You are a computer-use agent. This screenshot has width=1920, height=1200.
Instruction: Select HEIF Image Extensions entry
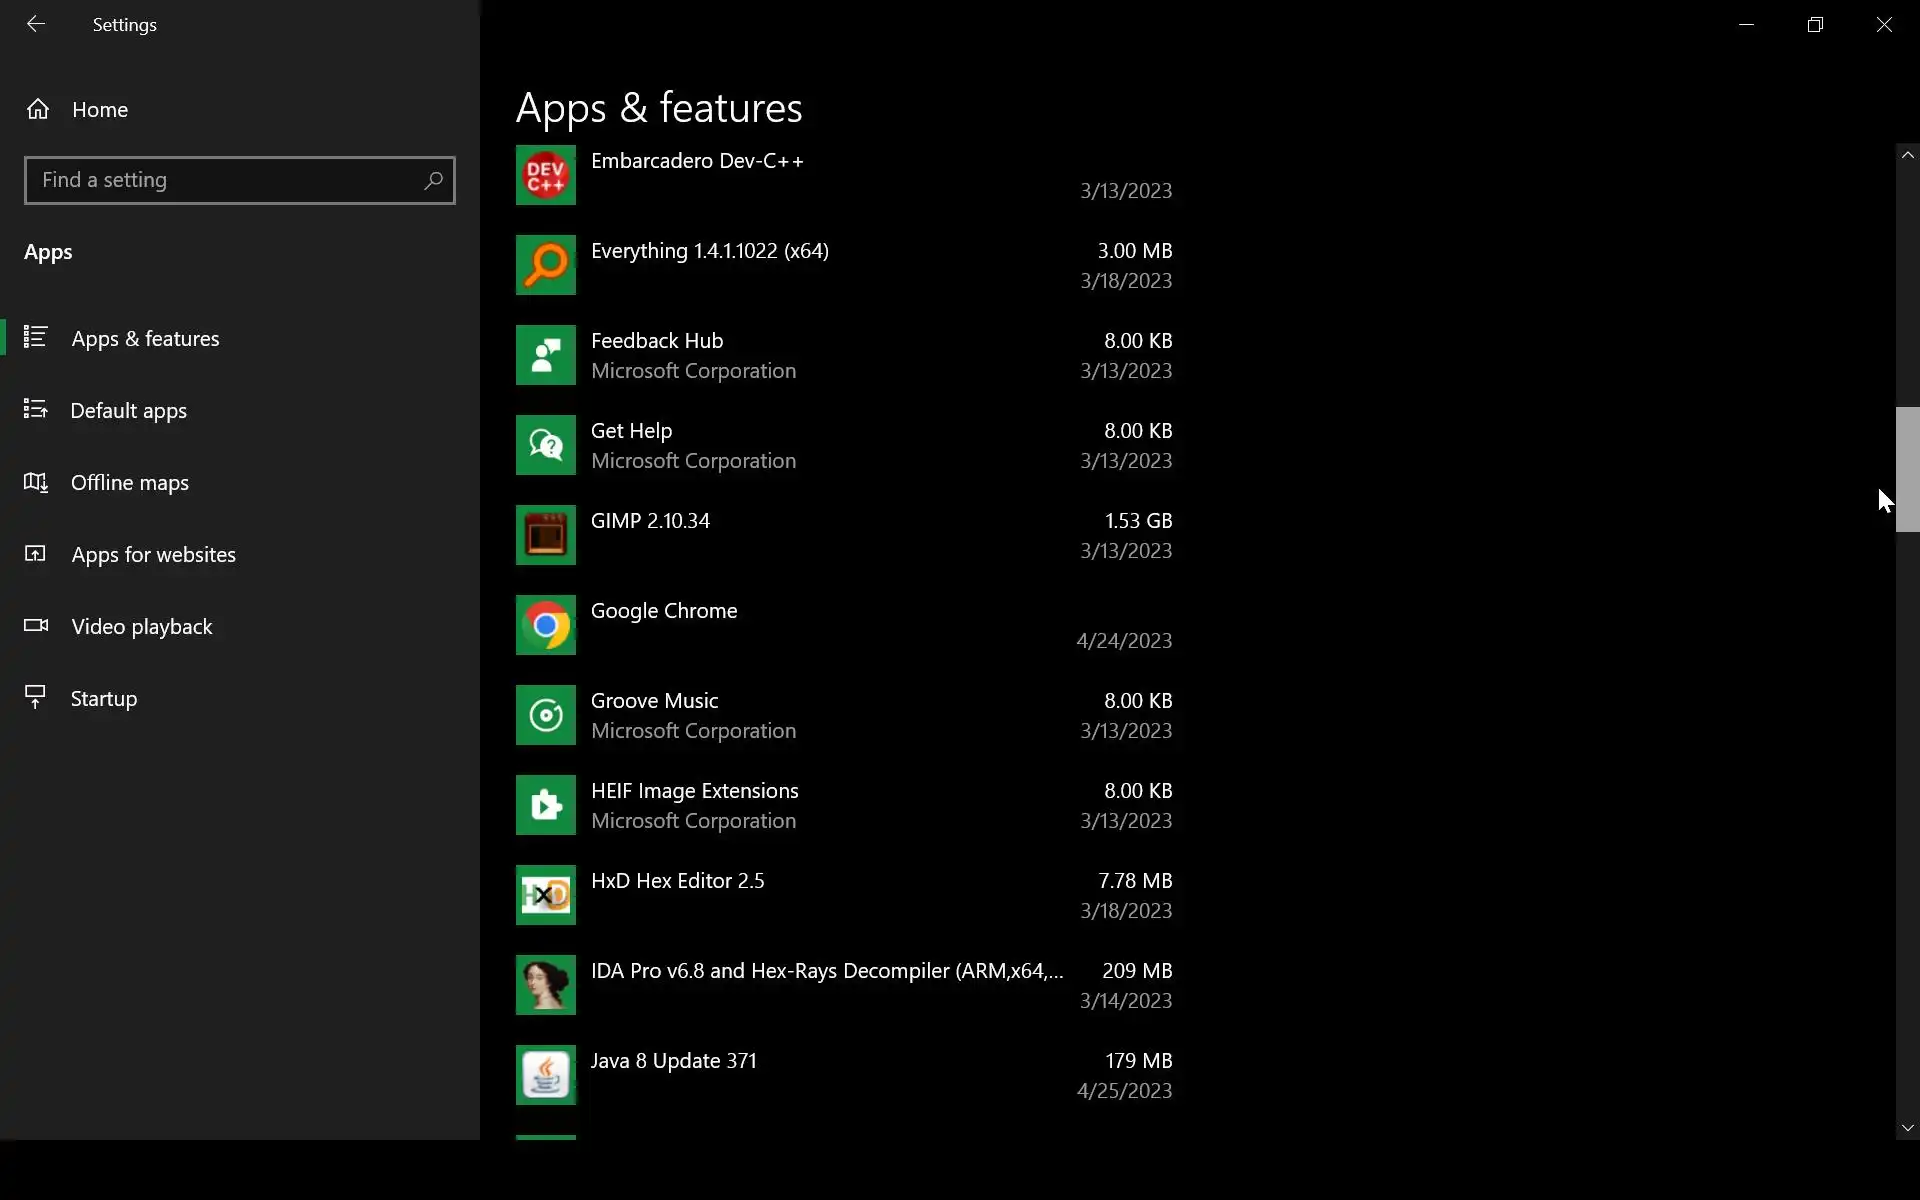[694, 805]
